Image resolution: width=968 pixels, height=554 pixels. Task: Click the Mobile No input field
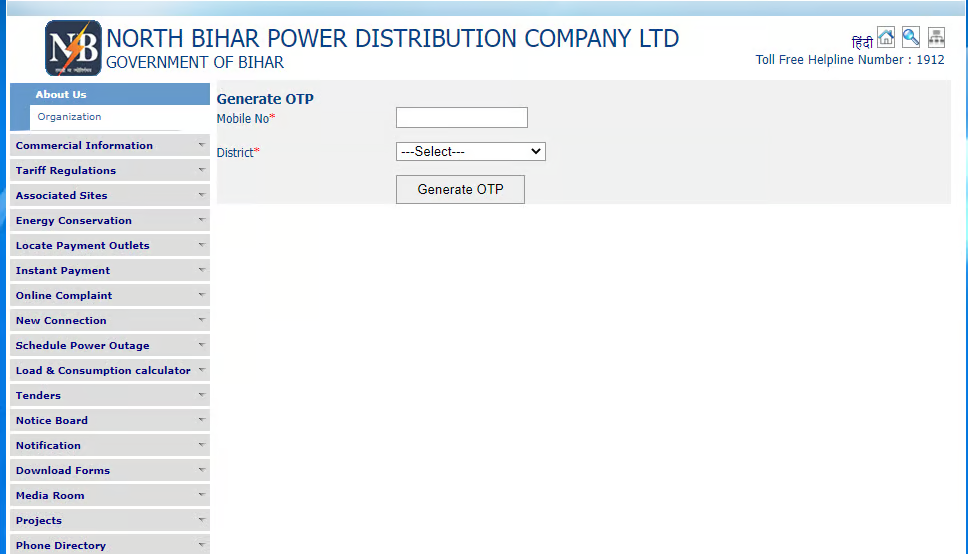[462, 117]
